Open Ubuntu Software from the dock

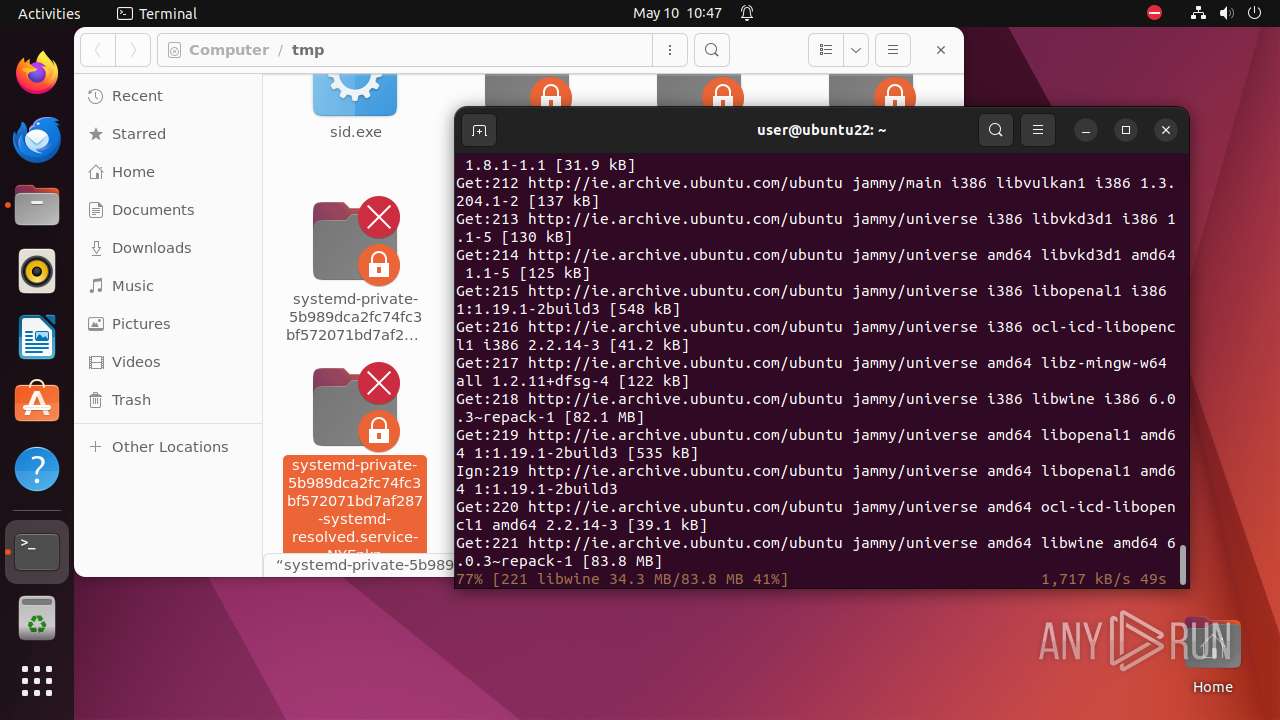37,403
